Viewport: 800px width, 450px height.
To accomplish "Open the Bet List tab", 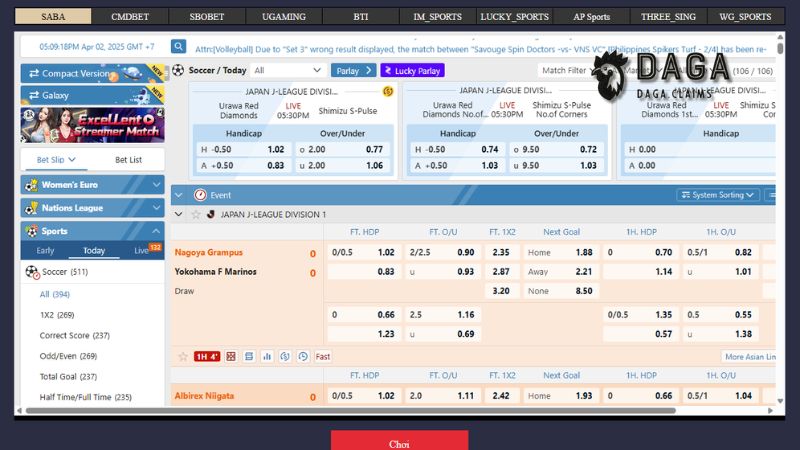I will tap(128, 160).
